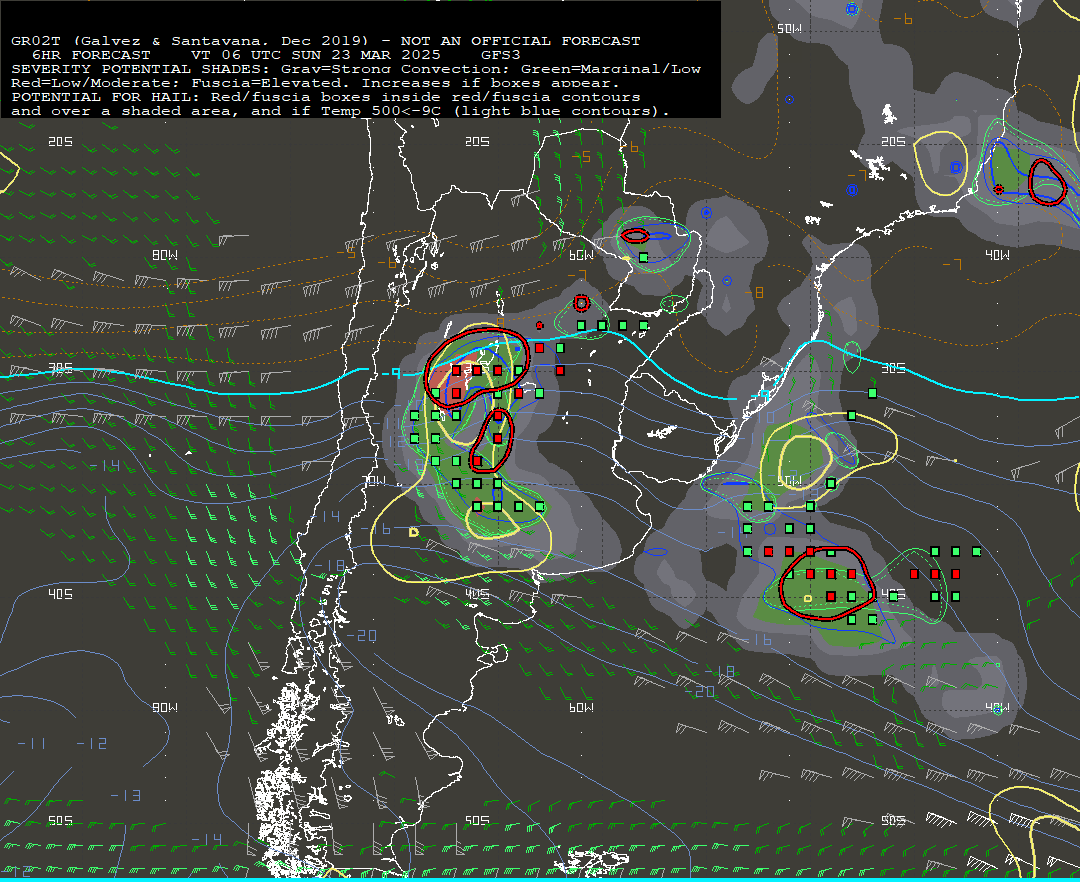The height and width of the screenshot is (882, 1080).
Task: Click the 'Red=Low/Moderate' legend line
Action: click(x=315, y=83)
